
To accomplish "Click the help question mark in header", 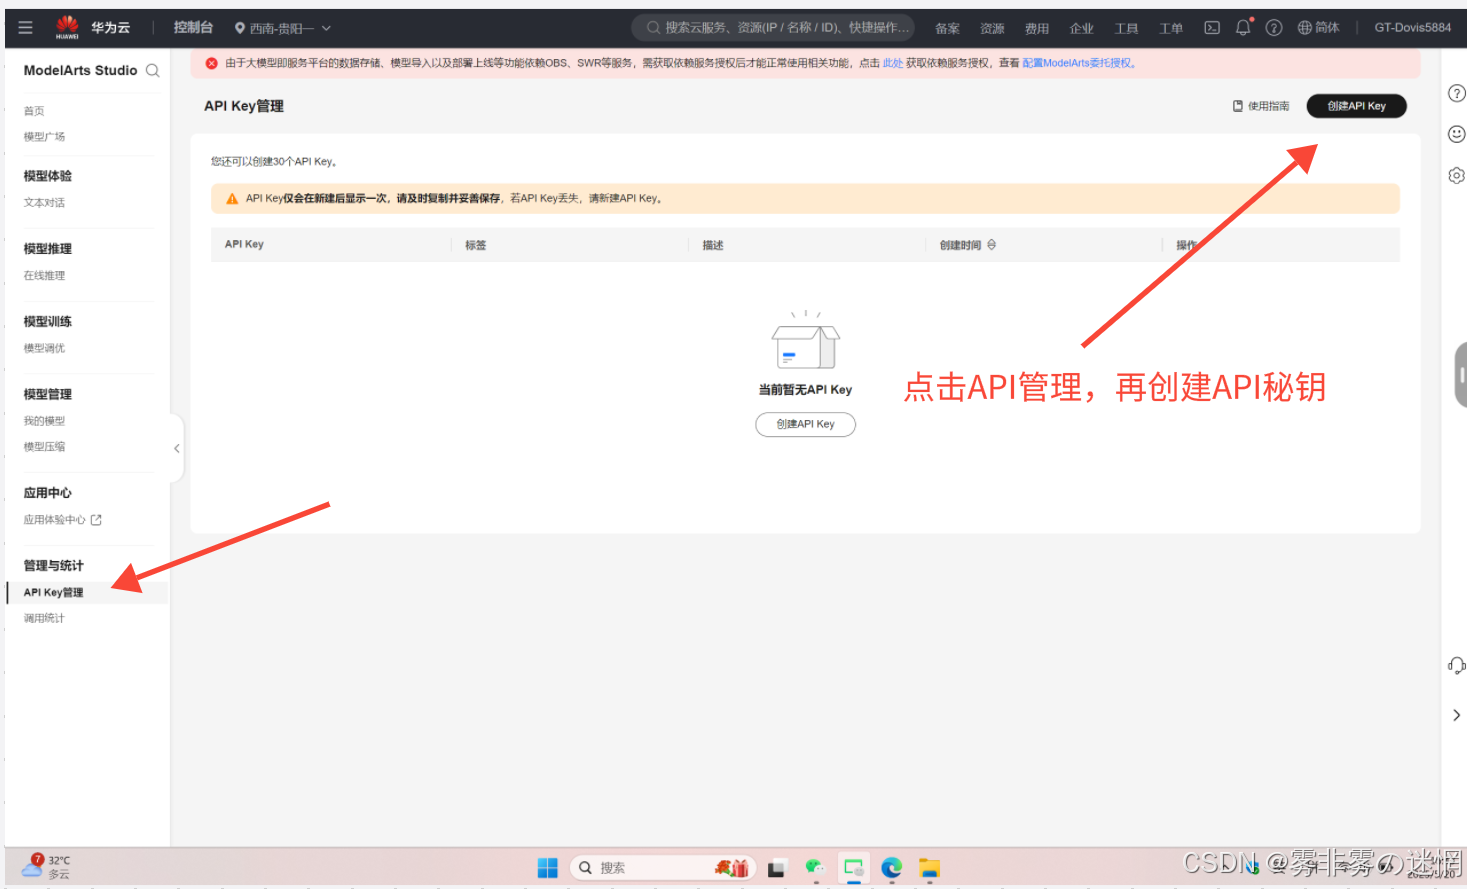I will tap(1274, 28).
